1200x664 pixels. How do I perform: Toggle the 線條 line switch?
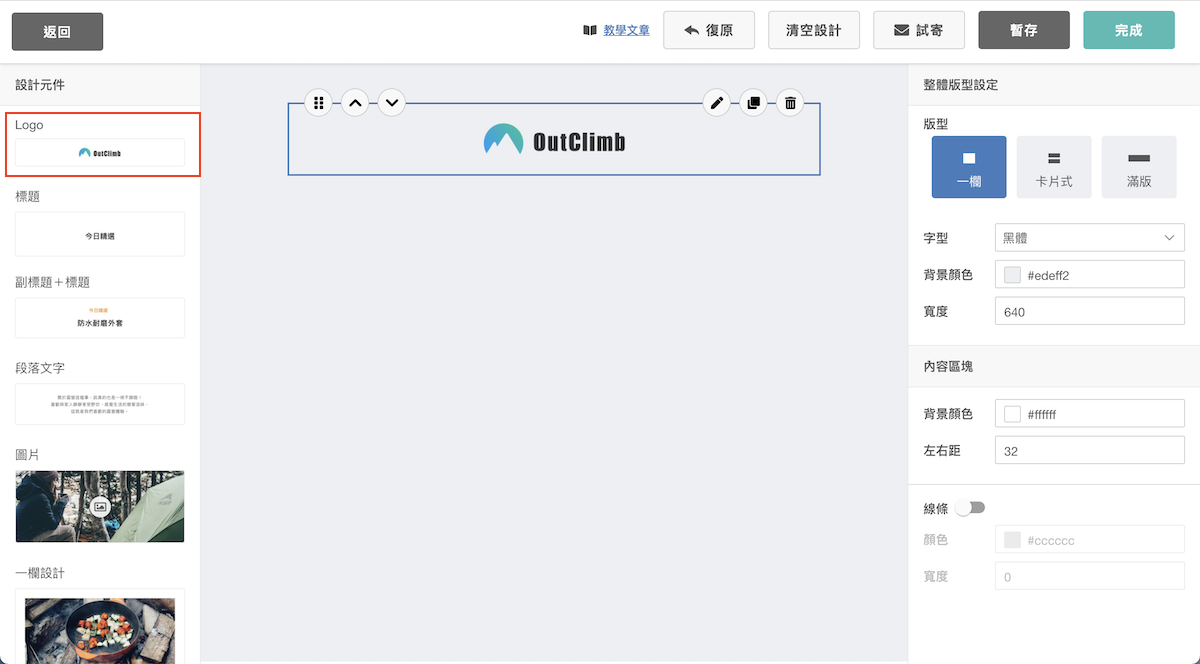(970, 508)
